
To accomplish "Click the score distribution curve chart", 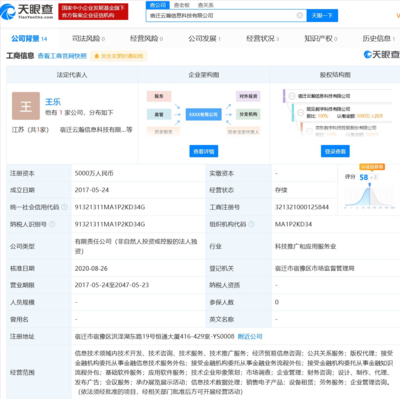I will pyautogui.click(x=369, y=195).
